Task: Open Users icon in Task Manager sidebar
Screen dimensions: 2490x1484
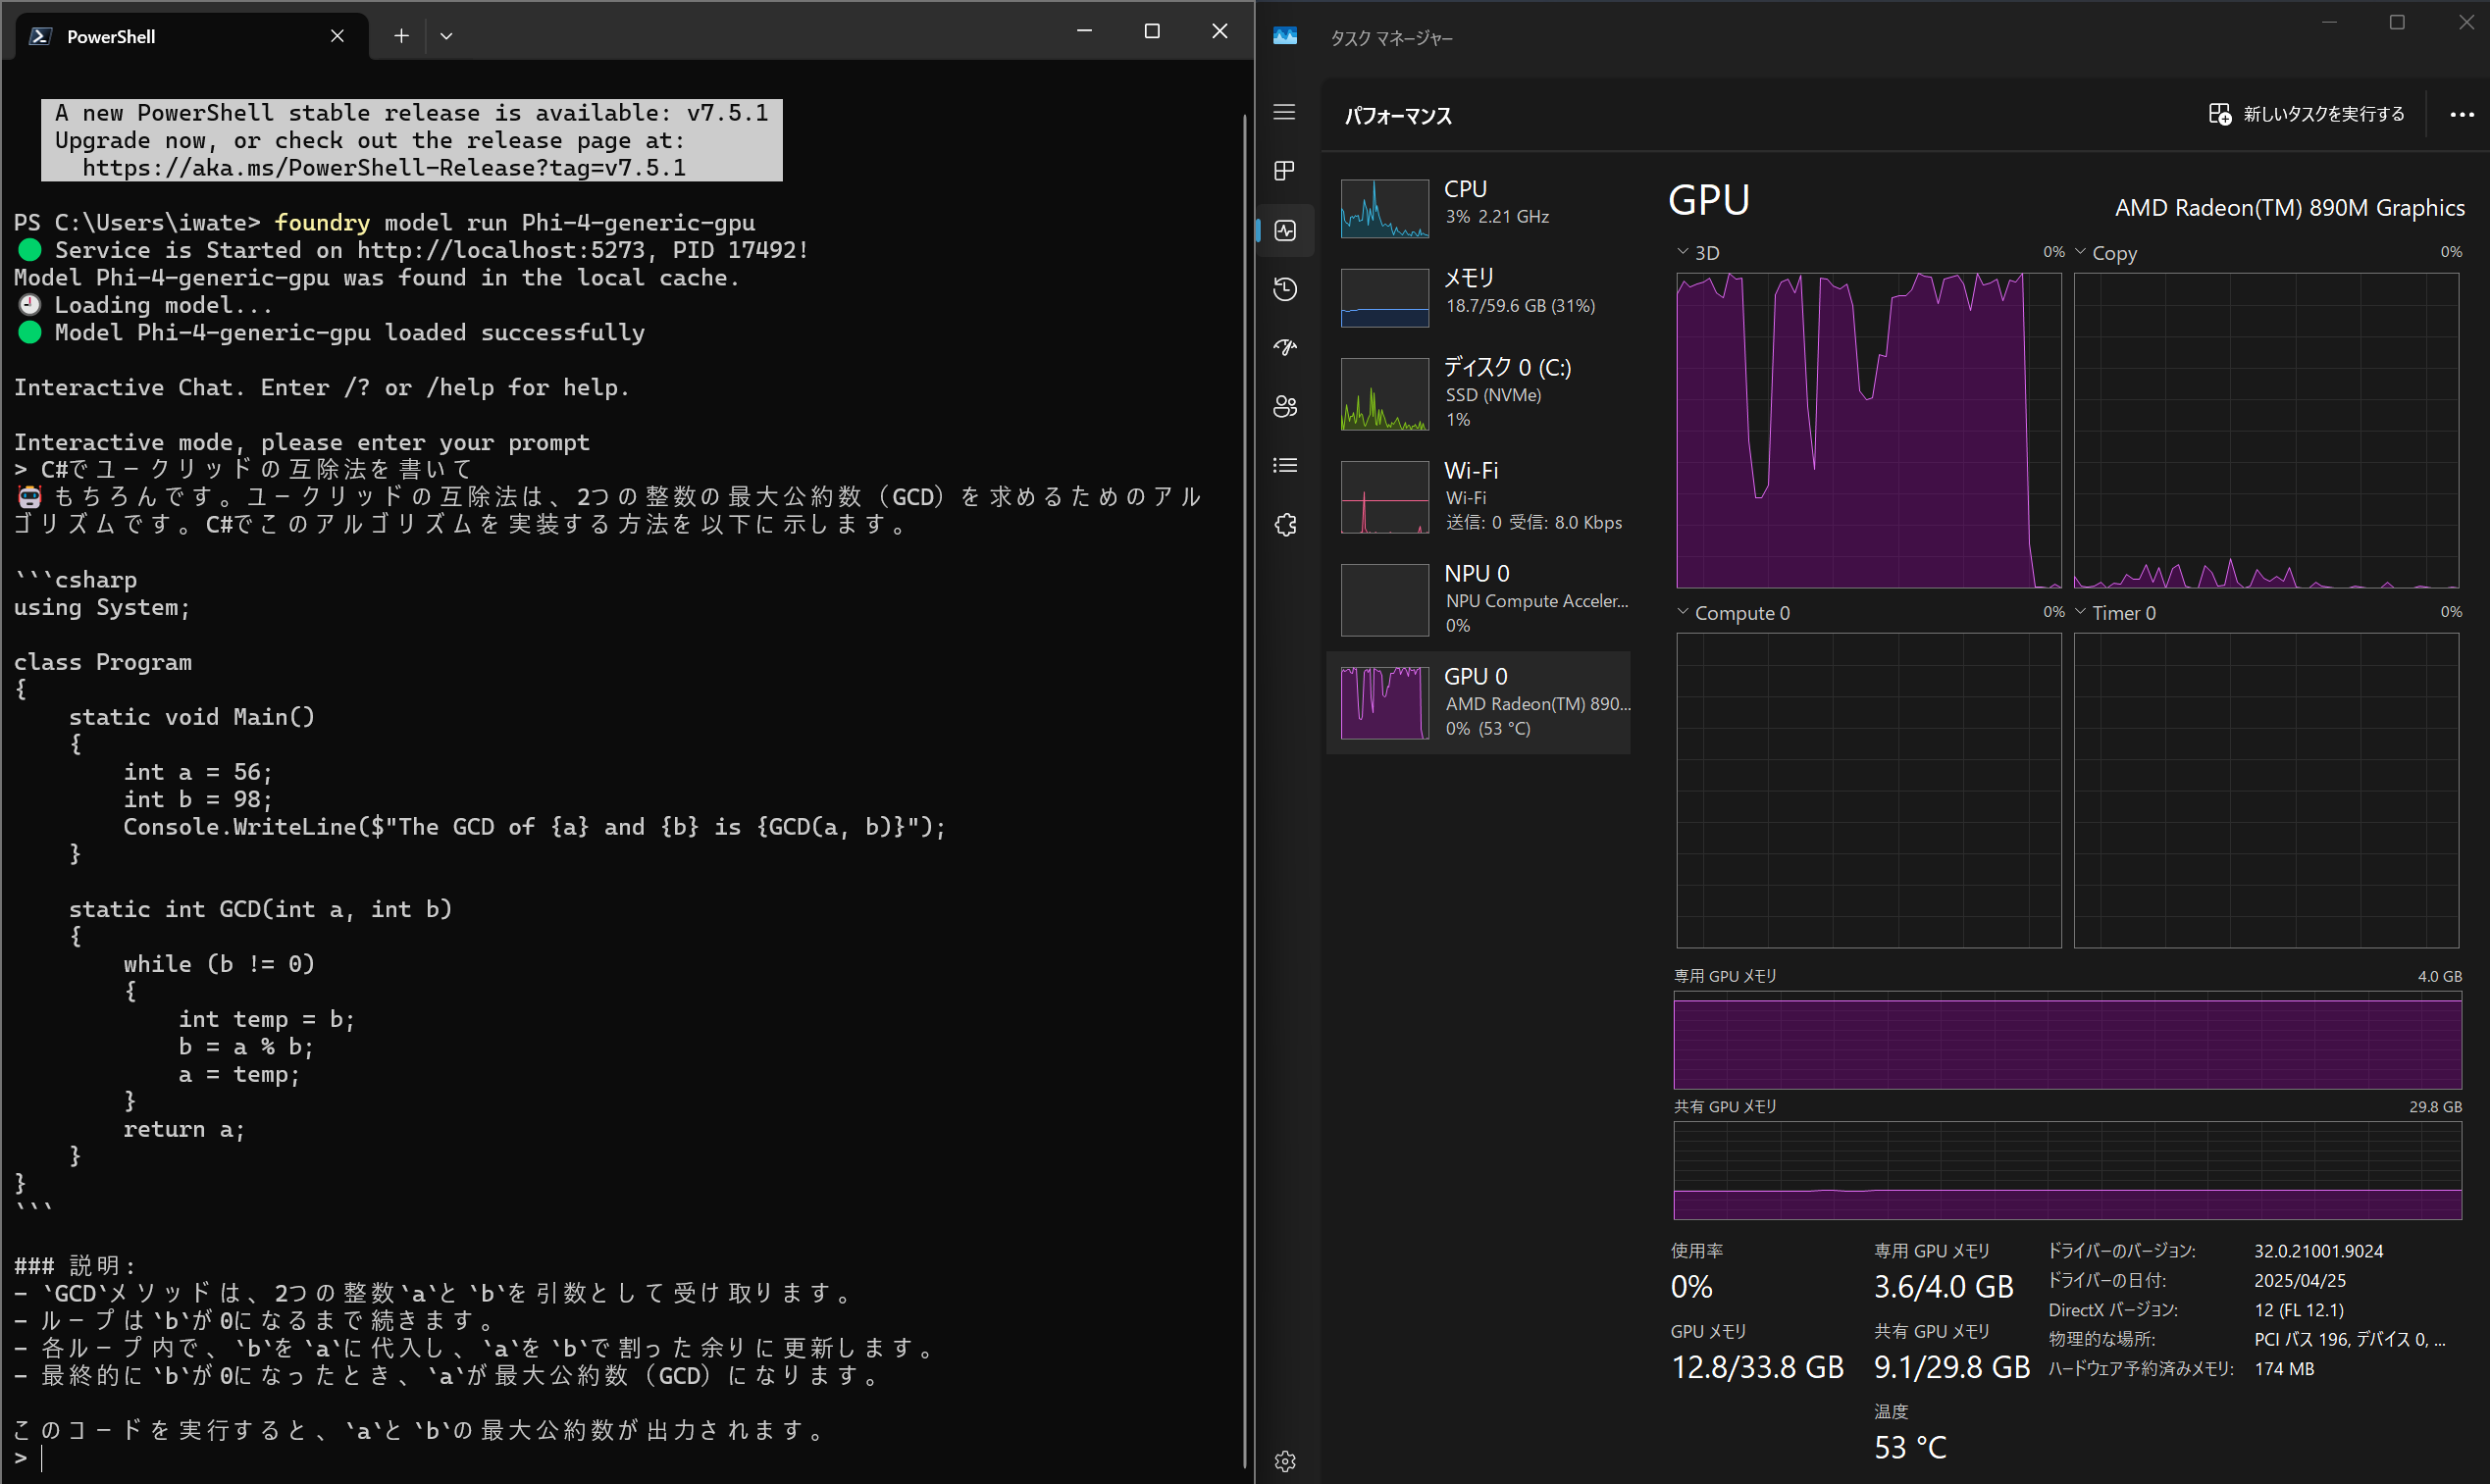Action: [x=1285, y=406]
